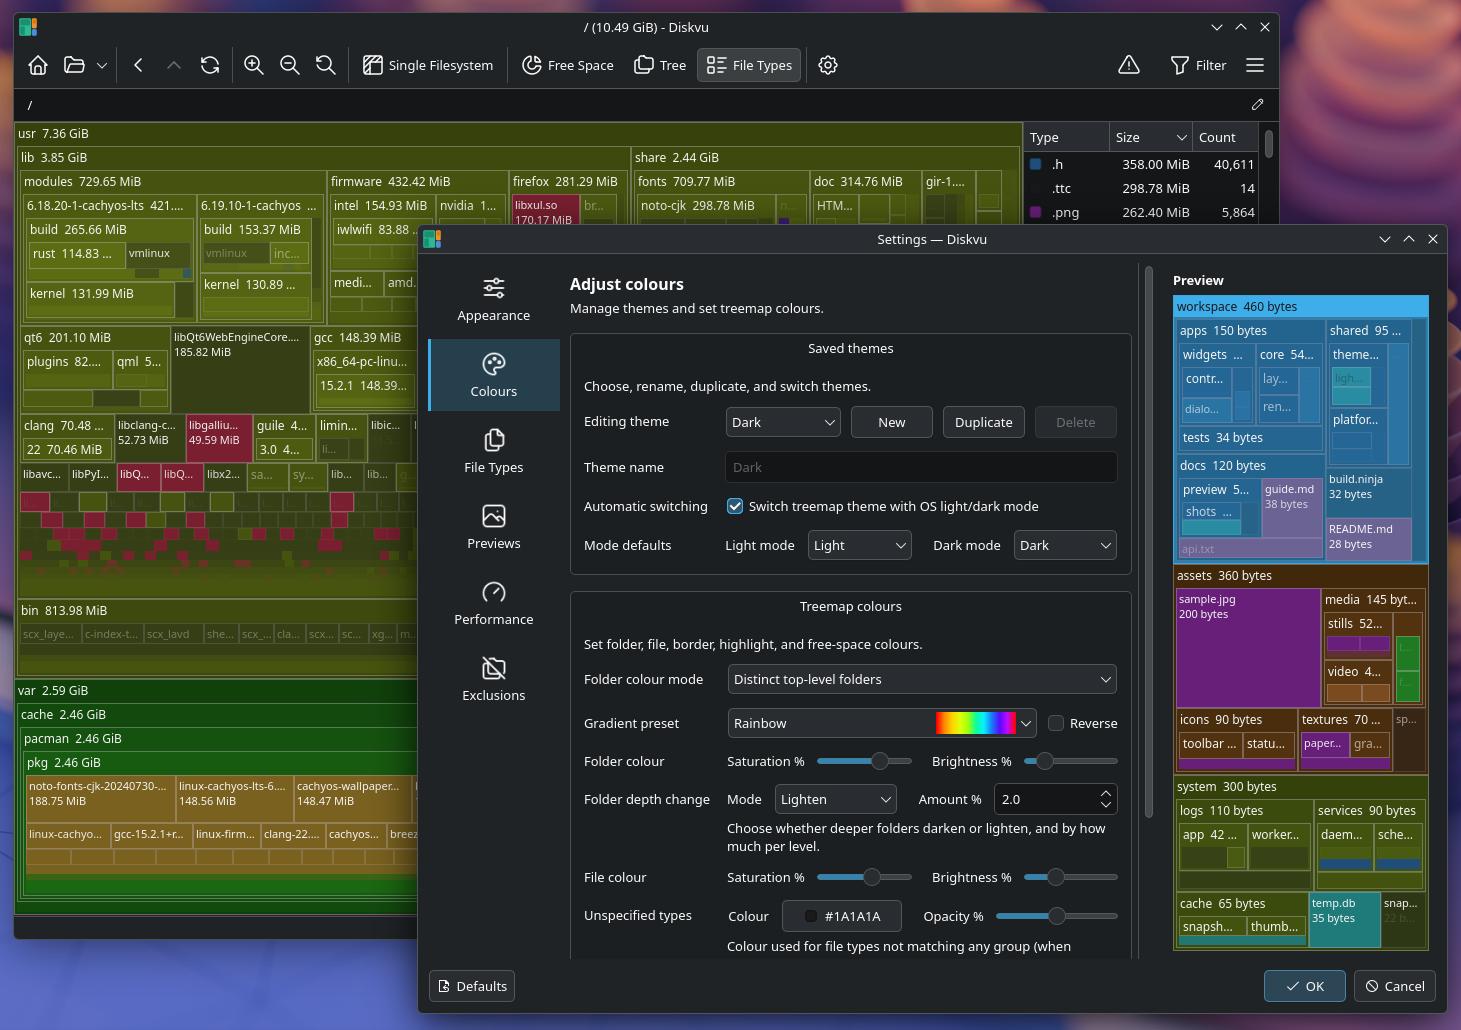This screenshot has width=1461, height=1030.
Task: Select the .png row in file types
Action: click(1142, 212)
